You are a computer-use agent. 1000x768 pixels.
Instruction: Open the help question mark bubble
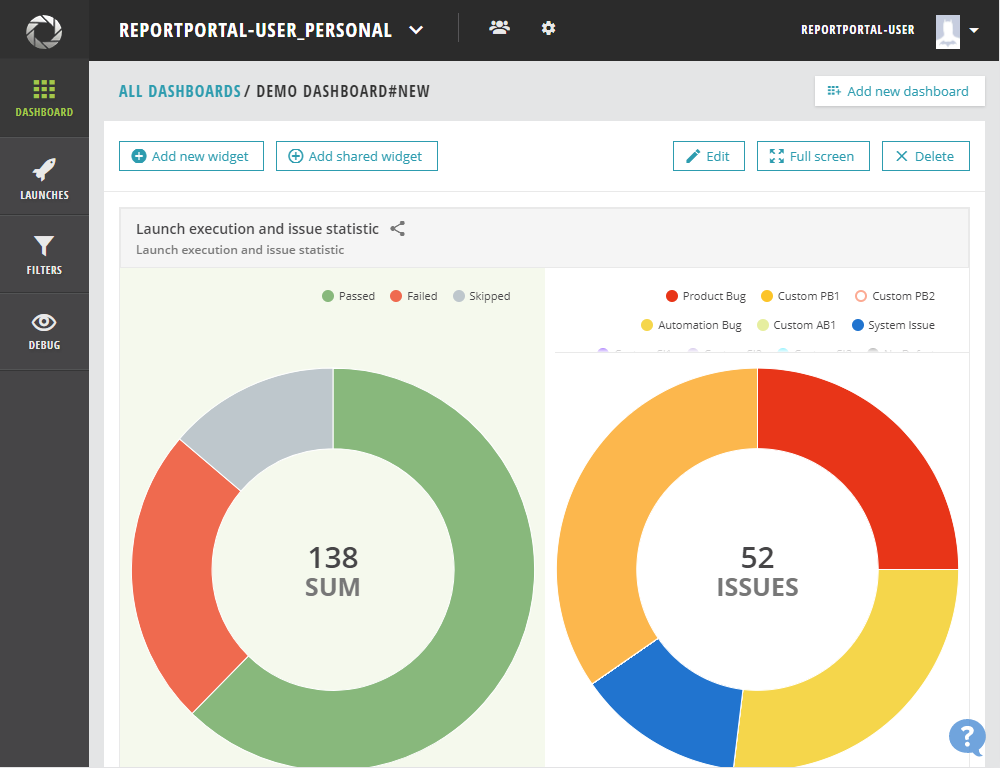click(x=966, y=736)
